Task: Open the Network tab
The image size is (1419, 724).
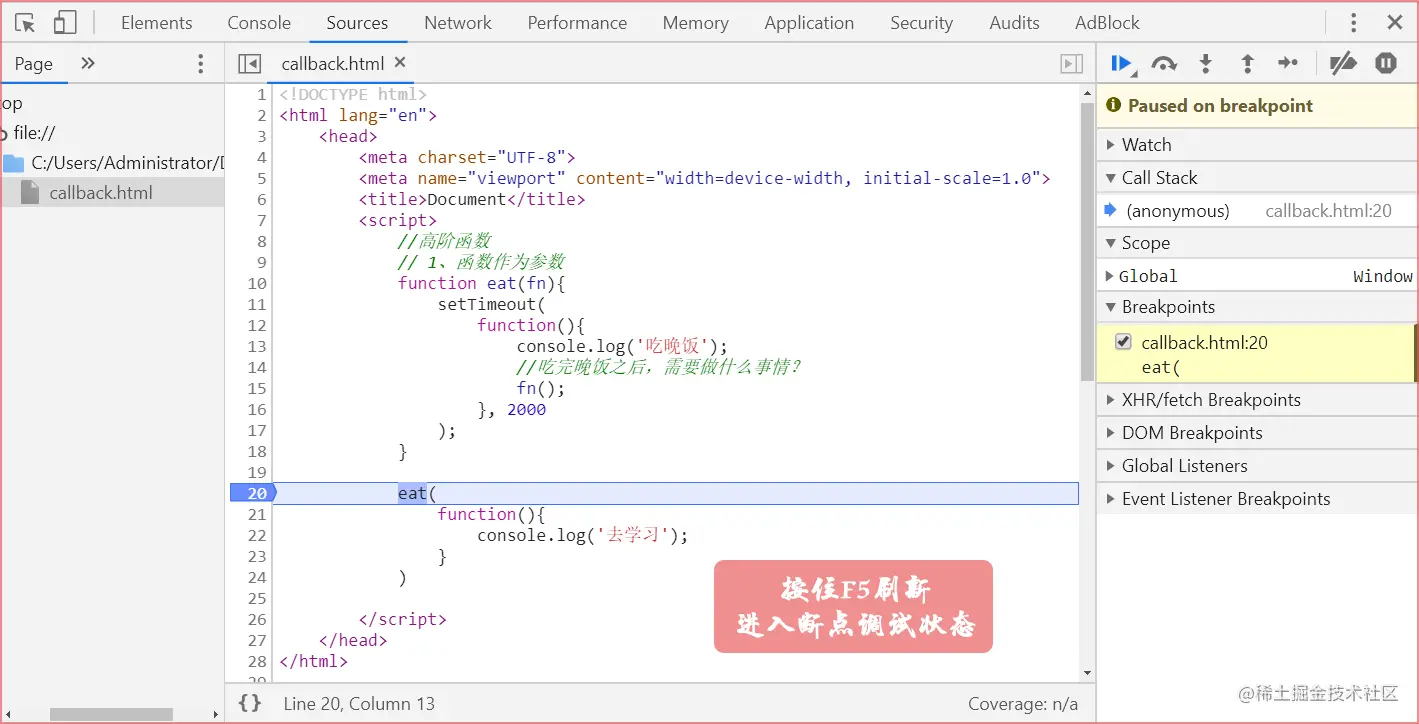Action: pyautogui.click(x=458, y=22)
